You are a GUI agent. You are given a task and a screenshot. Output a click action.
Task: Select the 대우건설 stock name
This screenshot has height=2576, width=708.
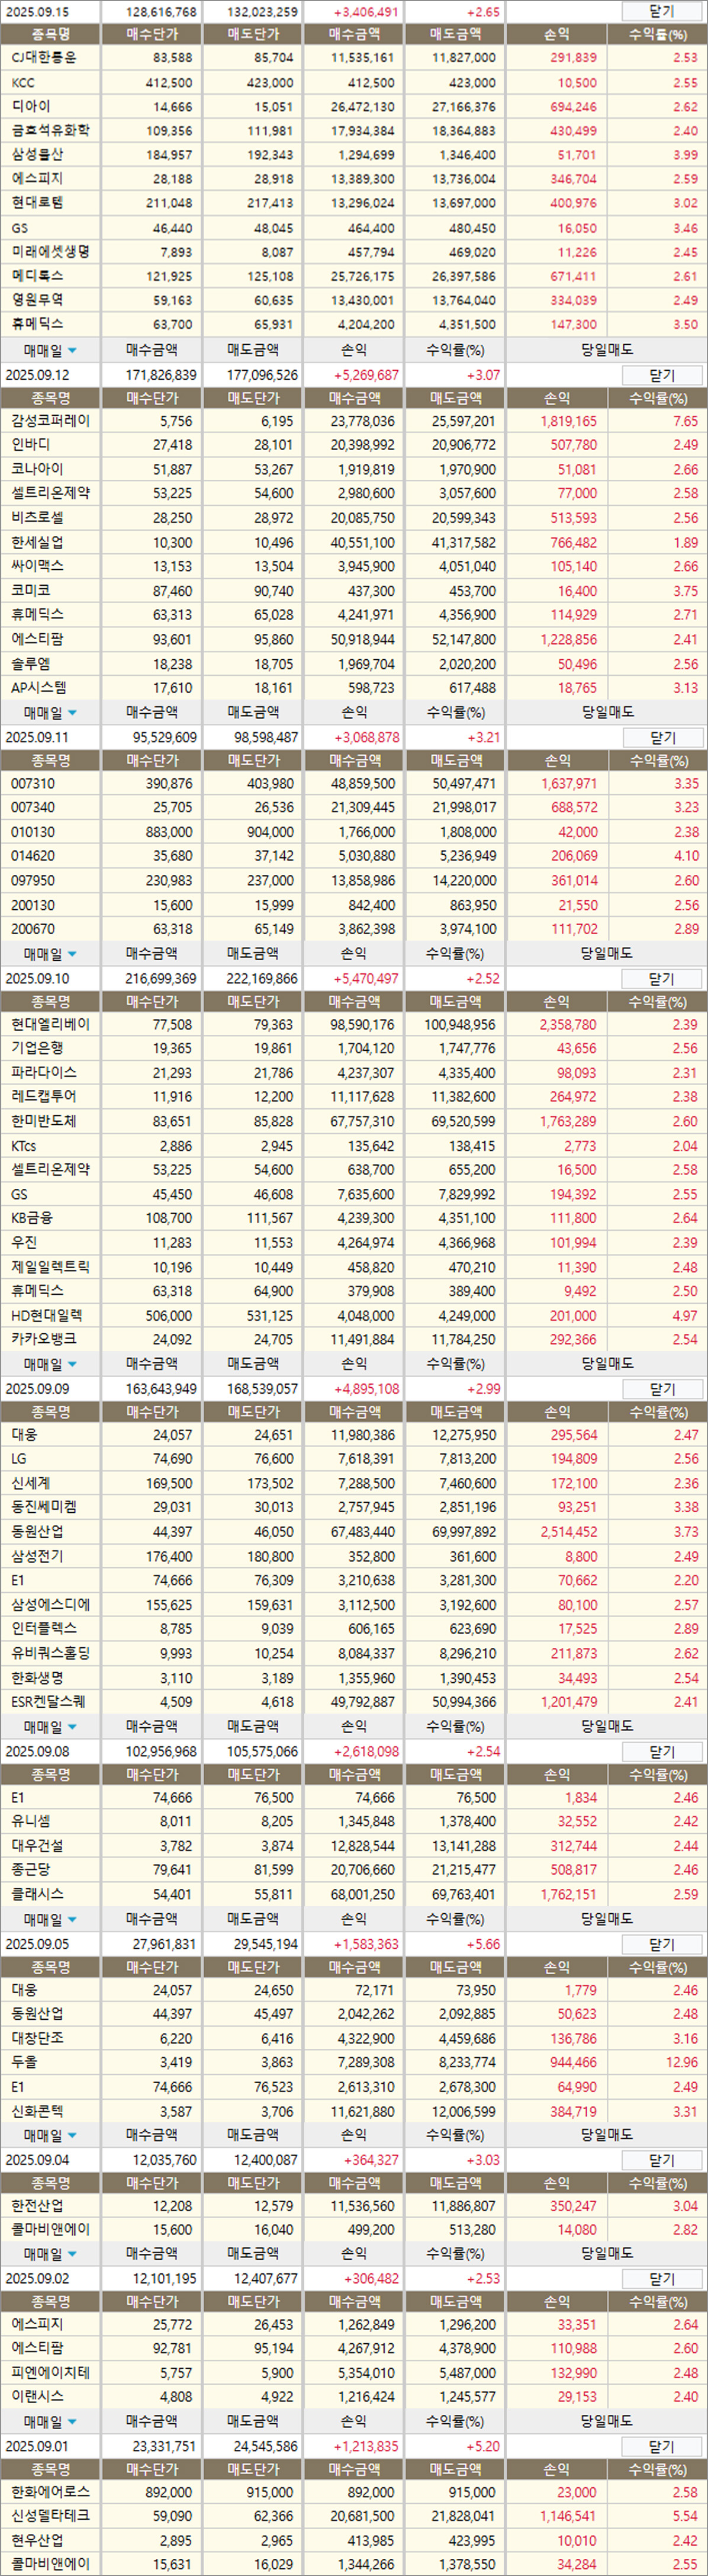[x=37, y=1846]
